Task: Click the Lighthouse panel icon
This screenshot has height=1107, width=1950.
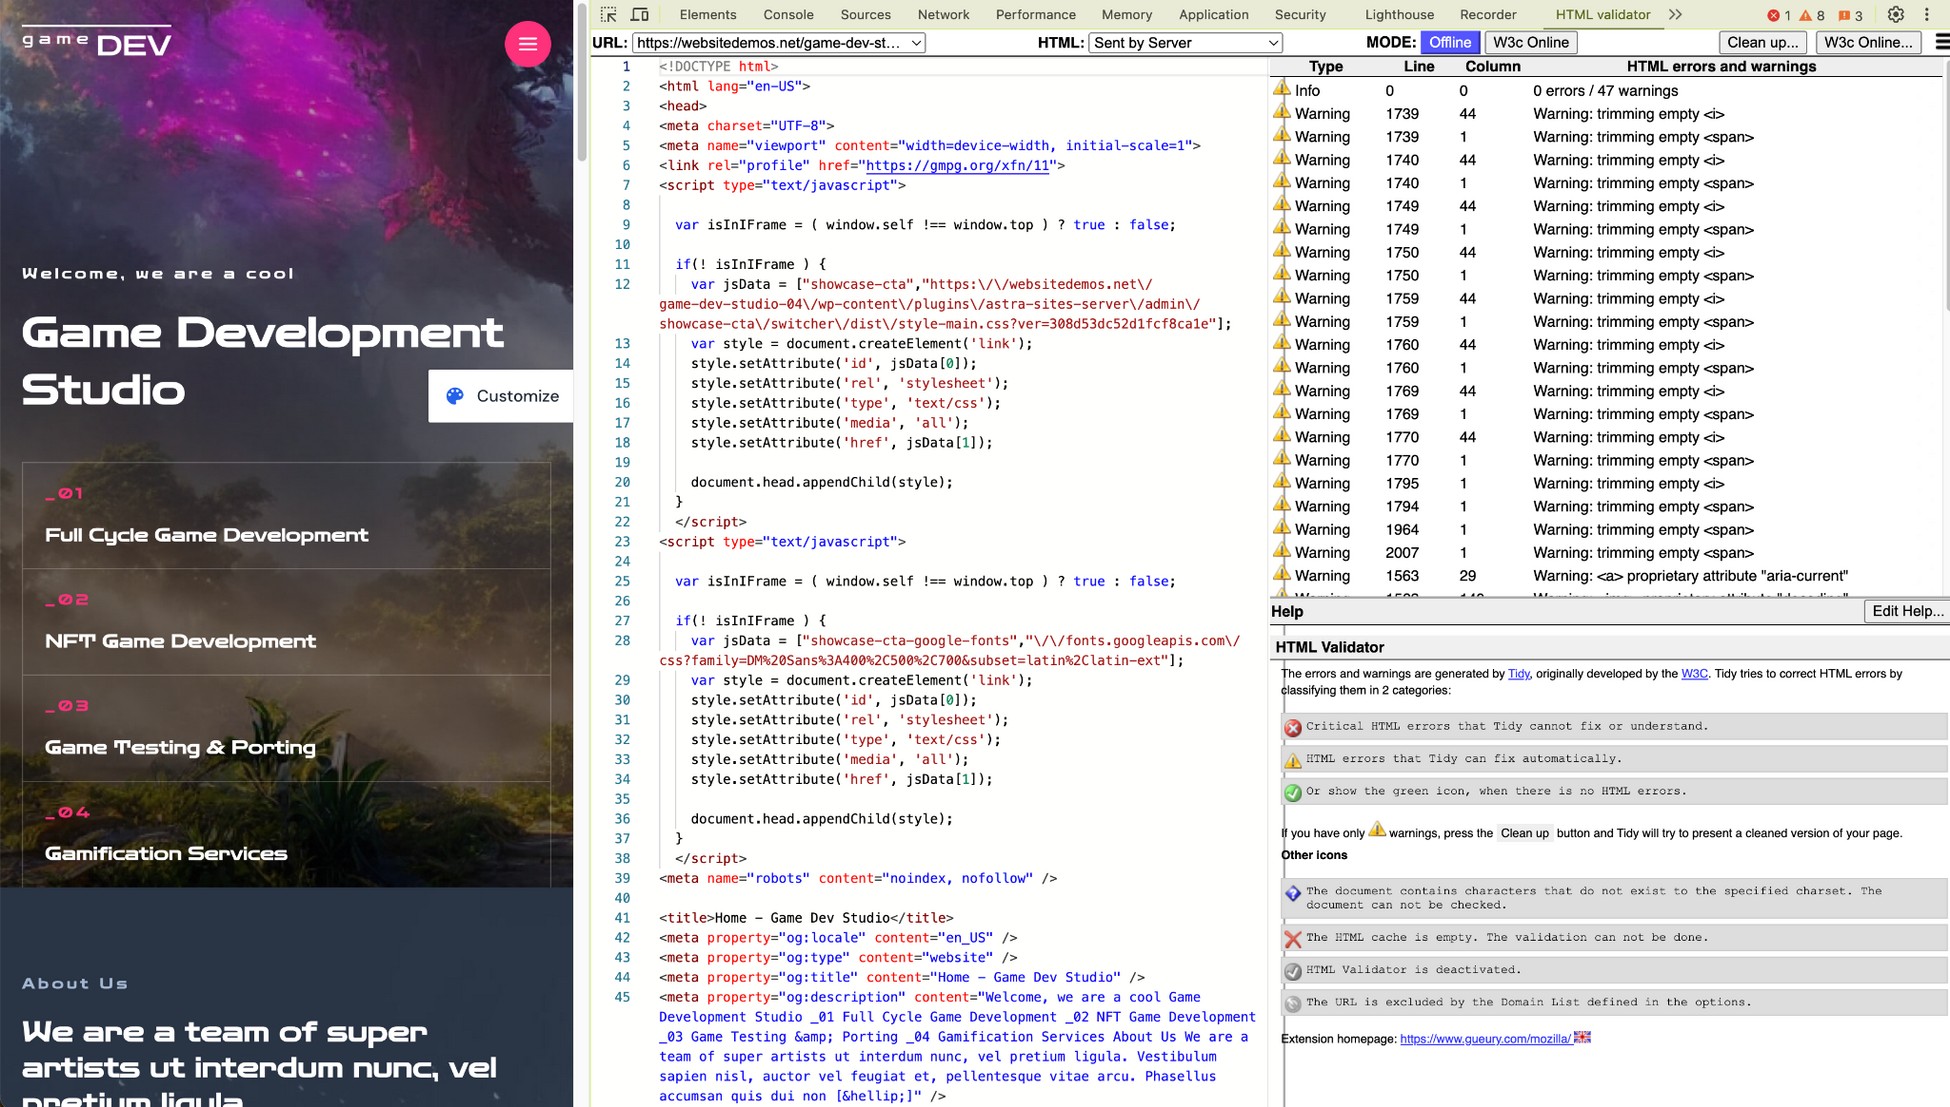Action: point(1400,13)
